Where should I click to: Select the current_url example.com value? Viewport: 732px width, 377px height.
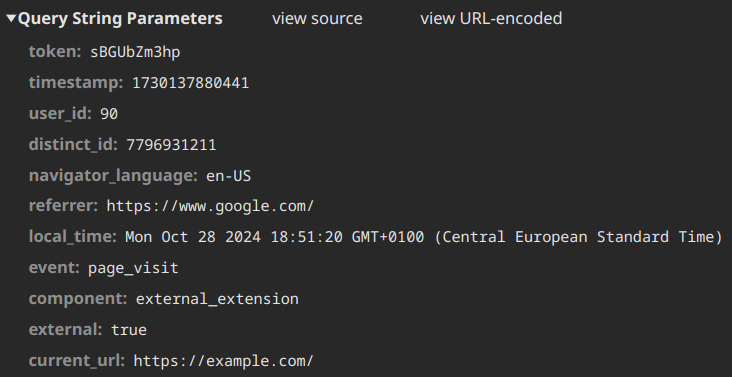tap(224, 361)
